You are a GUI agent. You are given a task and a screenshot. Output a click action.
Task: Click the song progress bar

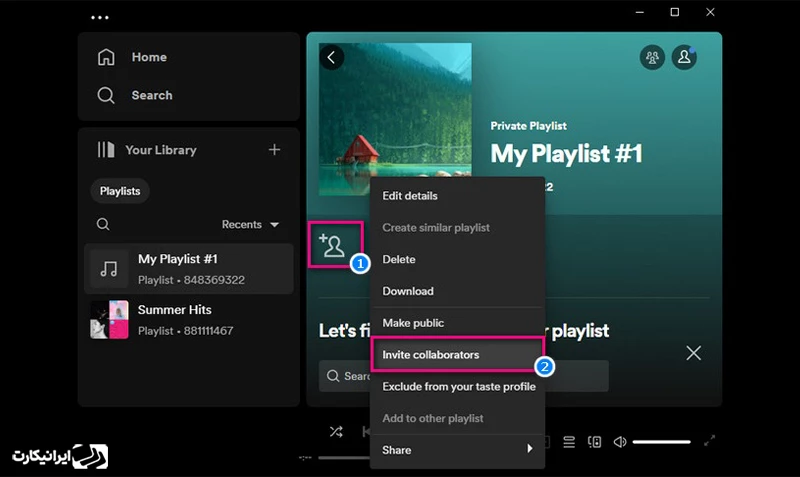[x=344, y=458]
